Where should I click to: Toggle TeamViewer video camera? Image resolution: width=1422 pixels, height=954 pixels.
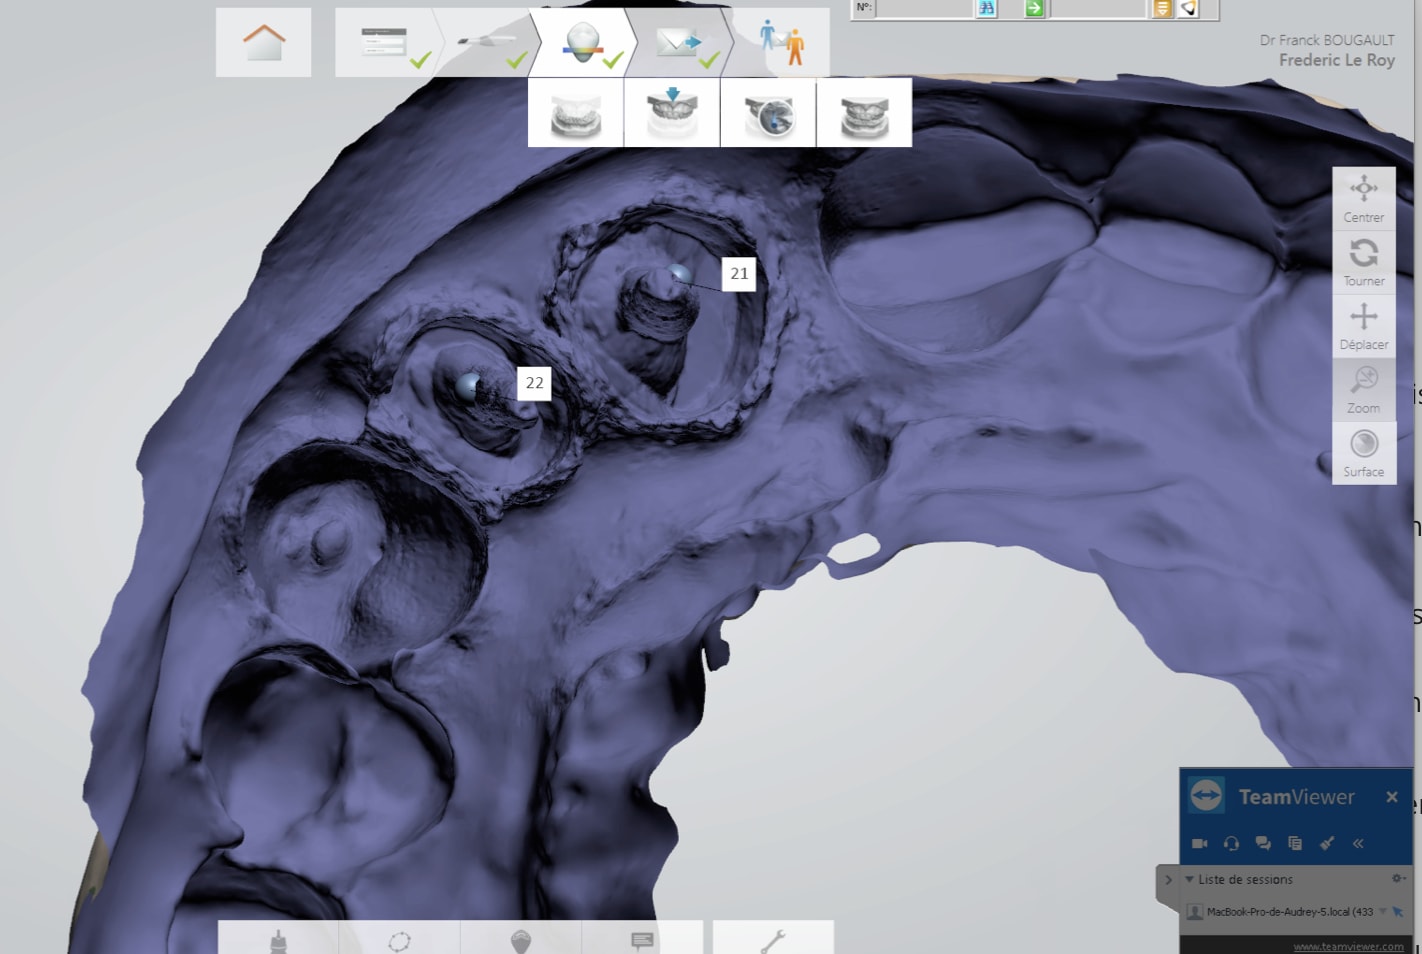click(x=1199, y=843)
